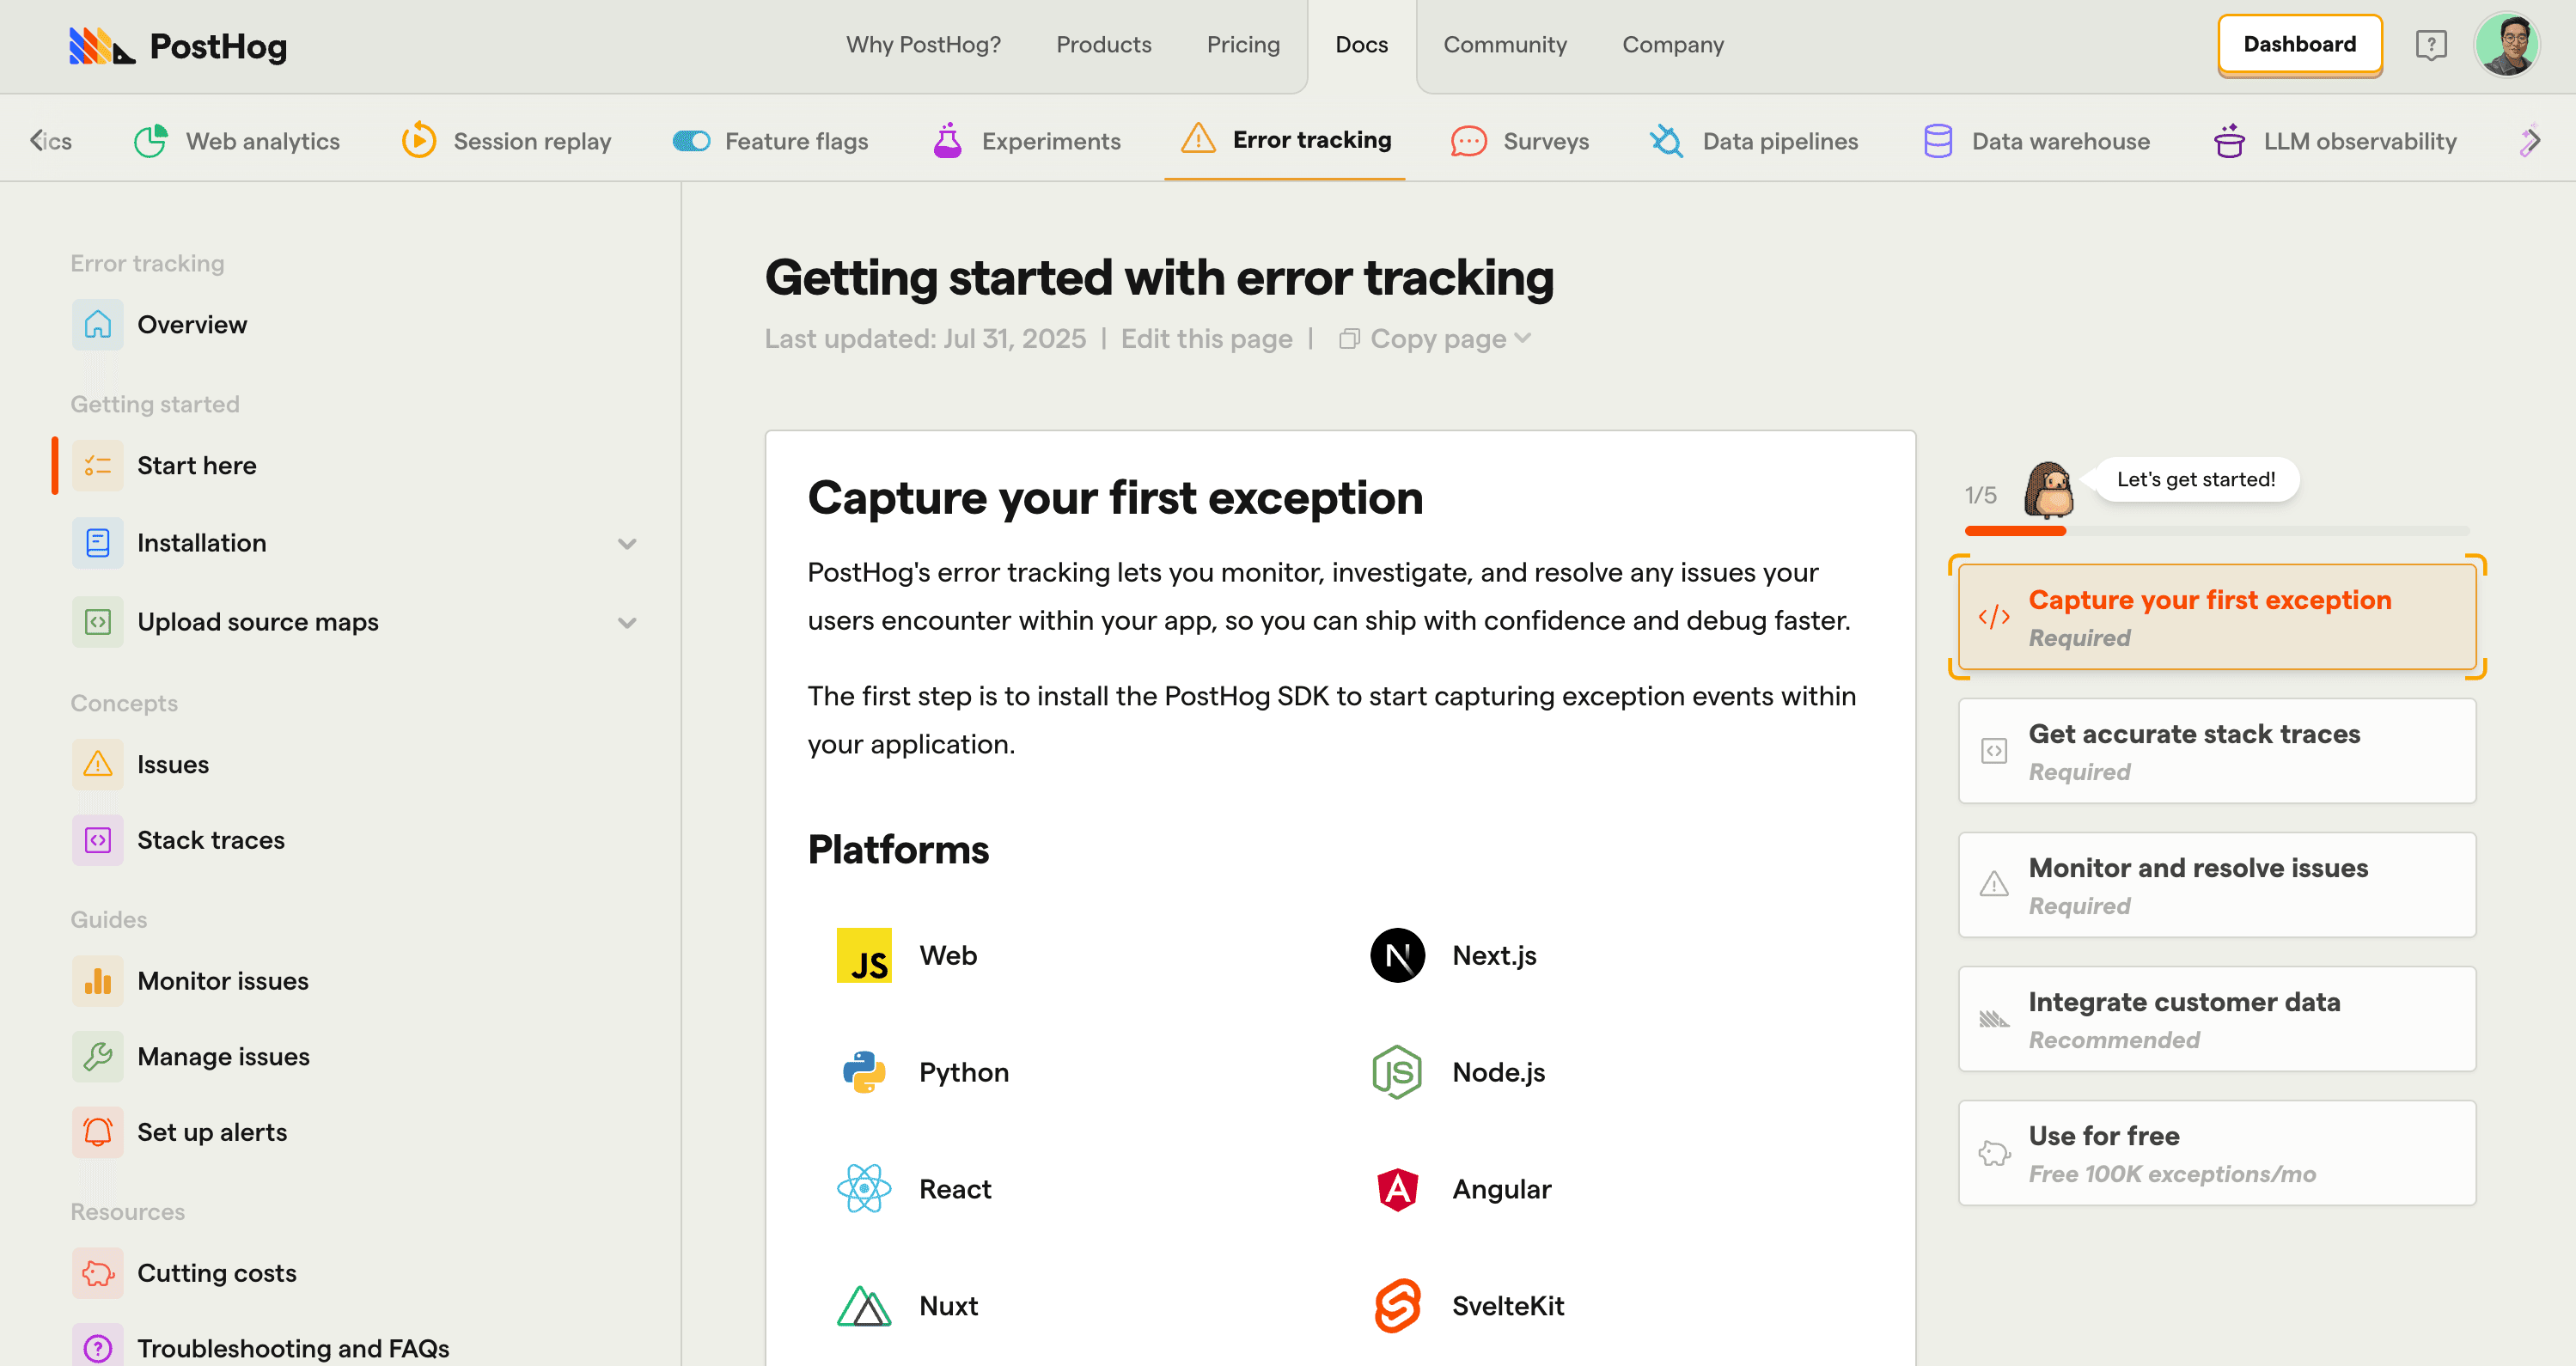This screenshot has width=2576, height=1366.
Task: Select the Surveys product tab label
Action: pyautogui.click(x=1546, y=141)
